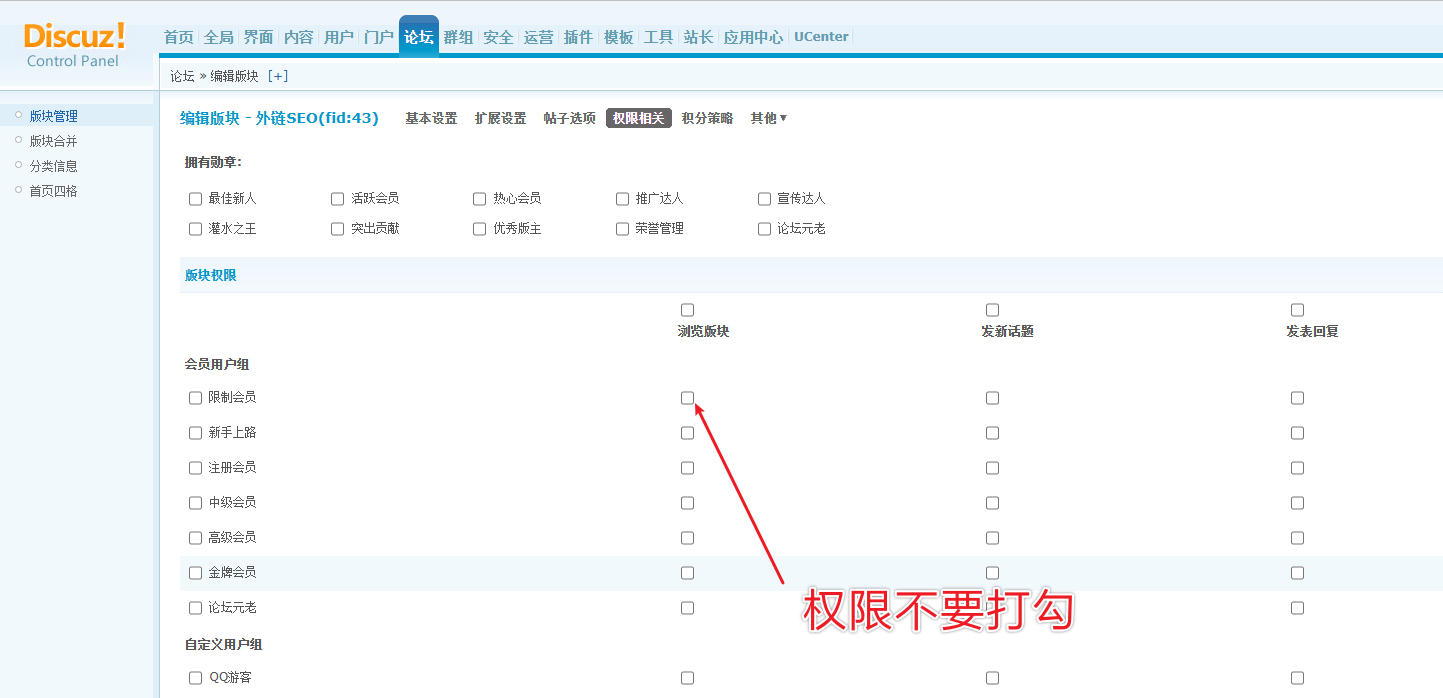This screenshot has width=1443, height=698.
Task: Check the 高级会员 row checkbox
Action: tap(196, 538)
